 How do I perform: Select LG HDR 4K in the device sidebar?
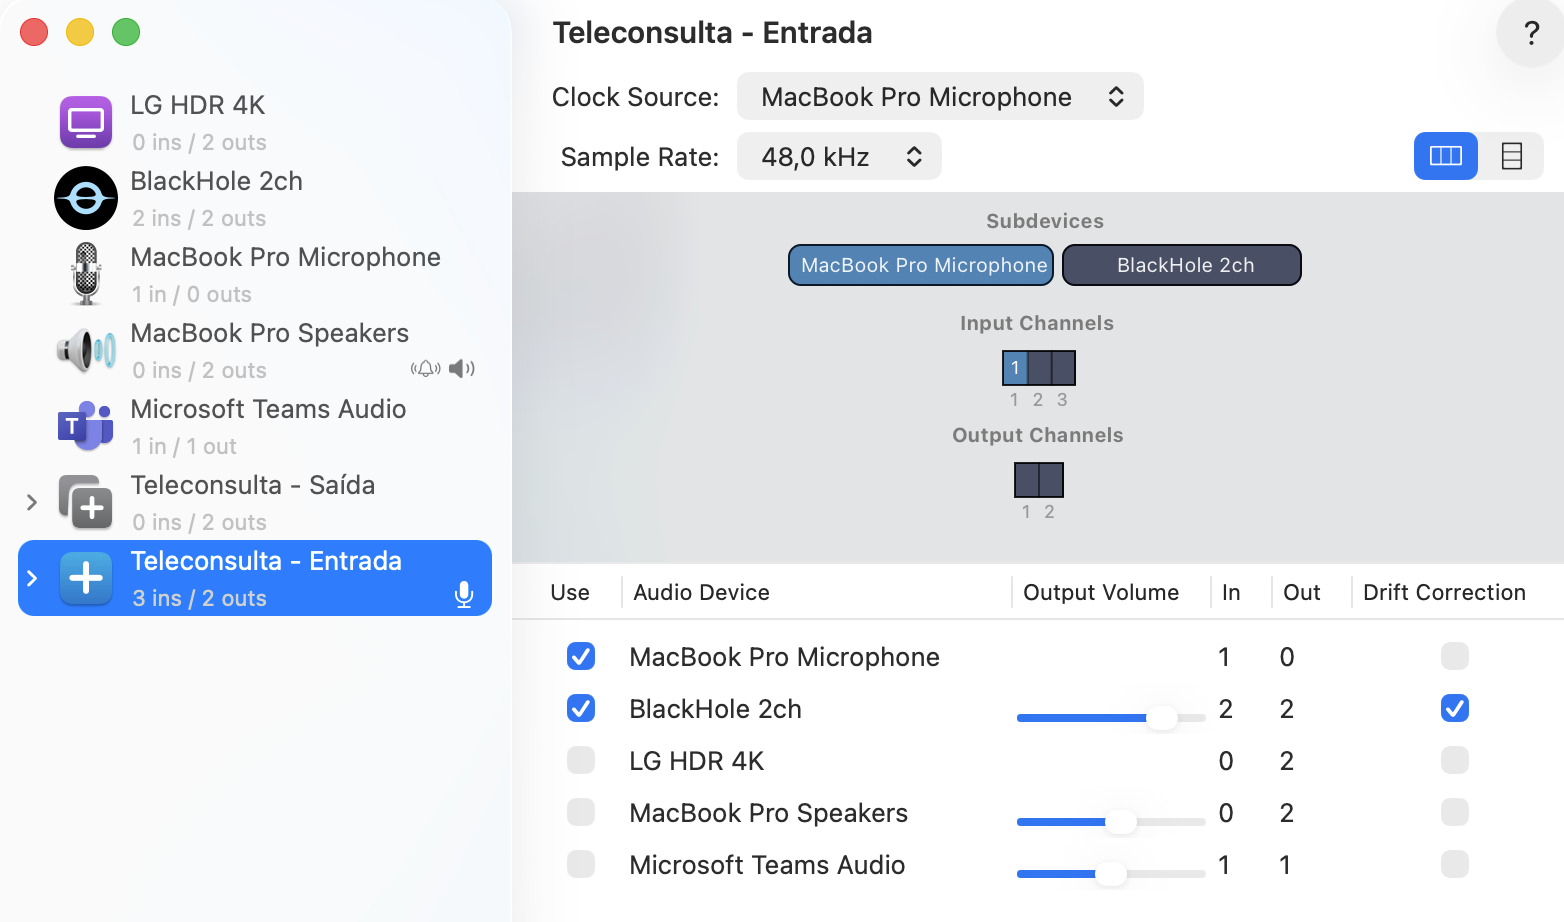255,123
